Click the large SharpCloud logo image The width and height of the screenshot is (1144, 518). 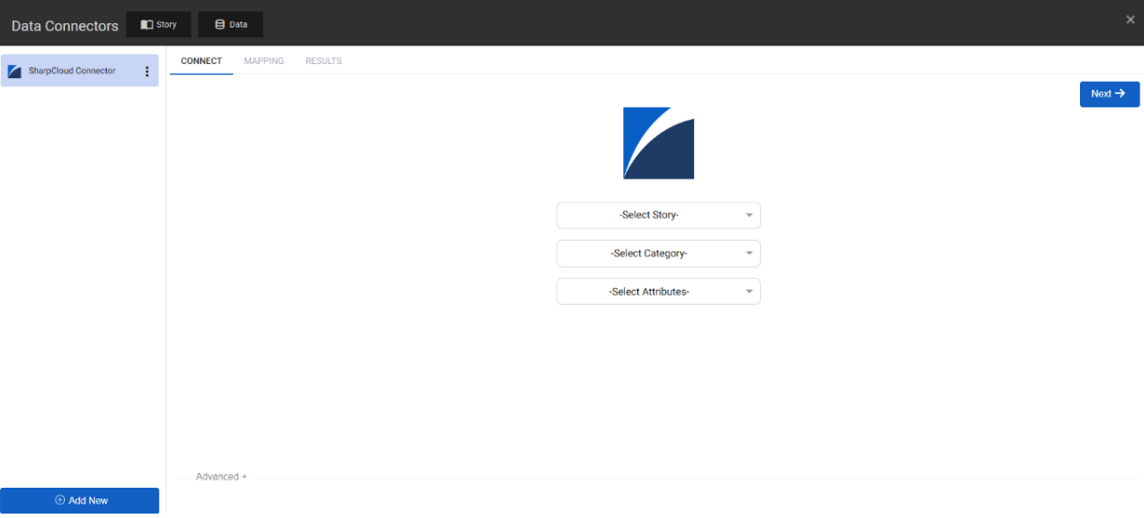pyautogui.click(x=658, y=143)
